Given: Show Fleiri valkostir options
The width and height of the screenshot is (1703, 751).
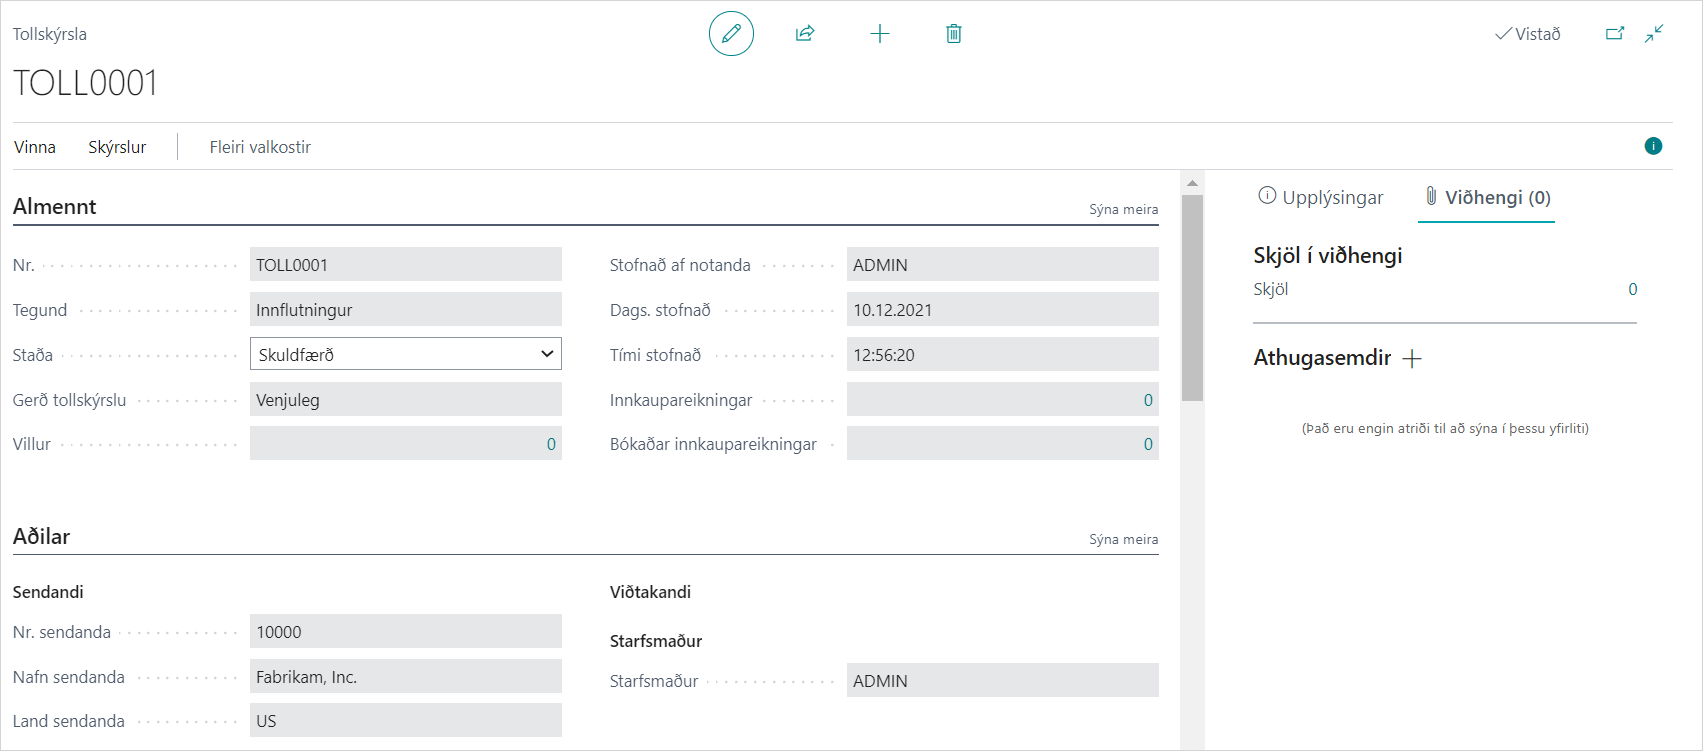Looking at the screenshot, I should tap(260, 147).
